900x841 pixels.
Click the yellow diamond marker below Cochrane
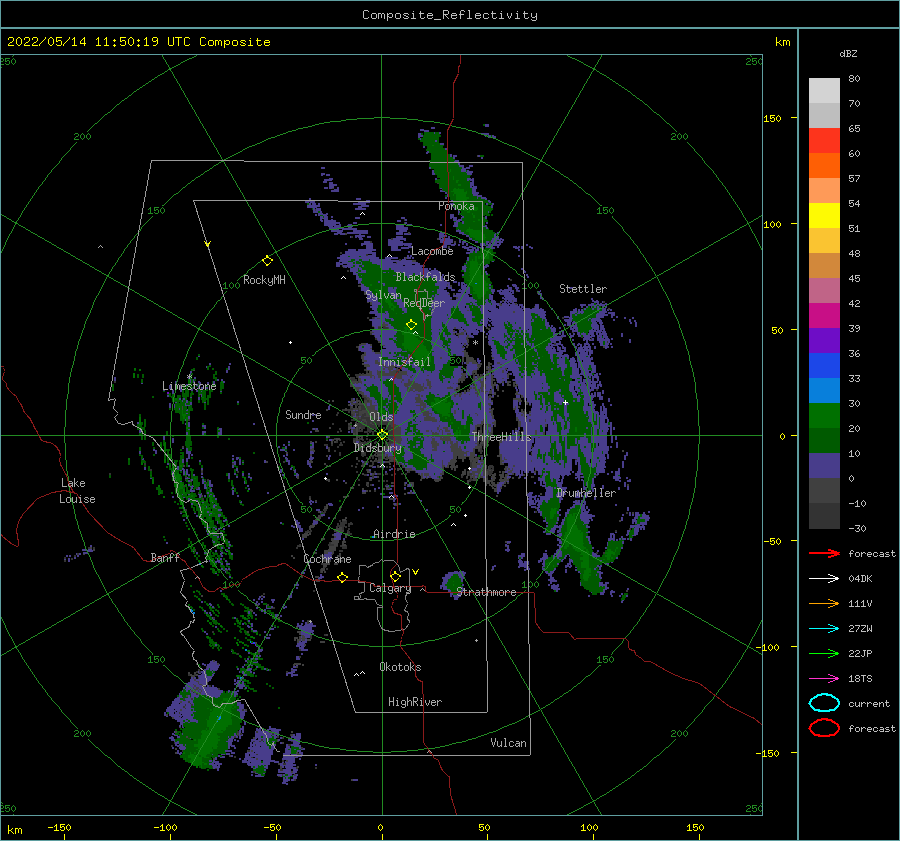[x=342, y=577]
